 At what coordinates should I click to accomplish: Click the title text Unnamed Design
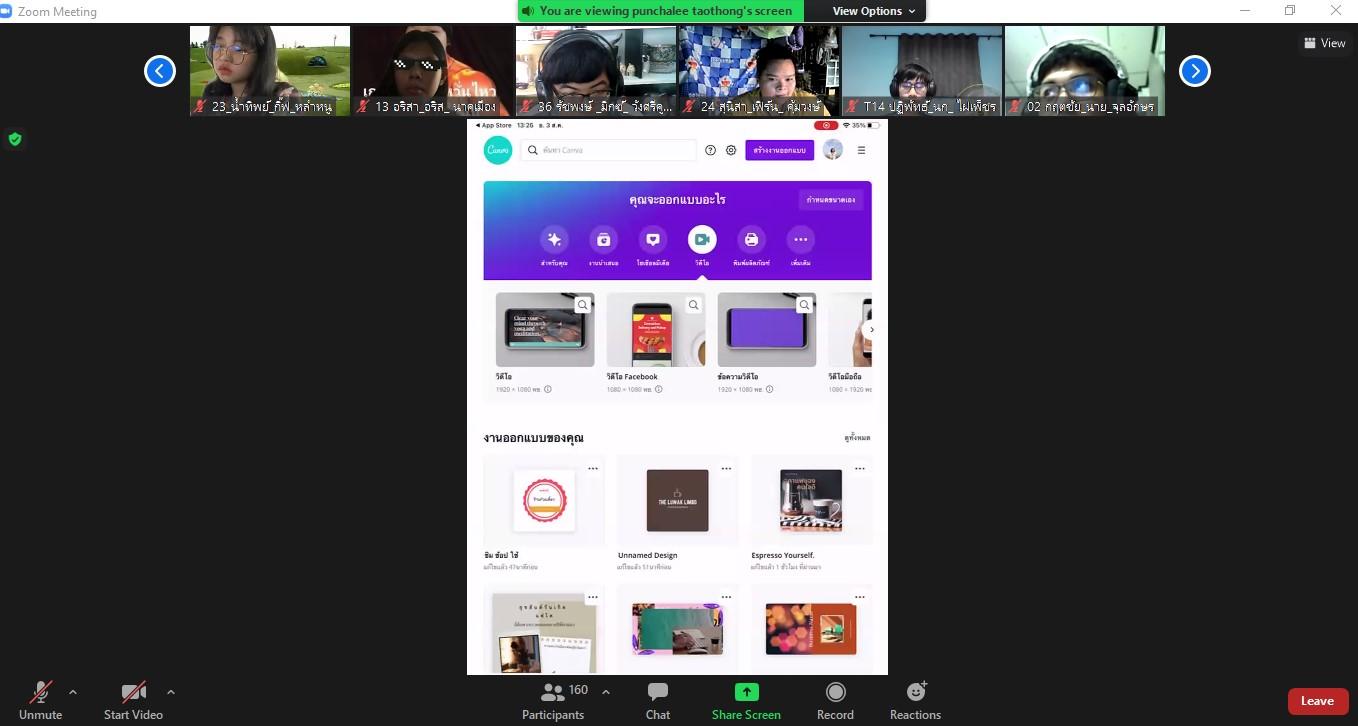[x=648, y=555]
